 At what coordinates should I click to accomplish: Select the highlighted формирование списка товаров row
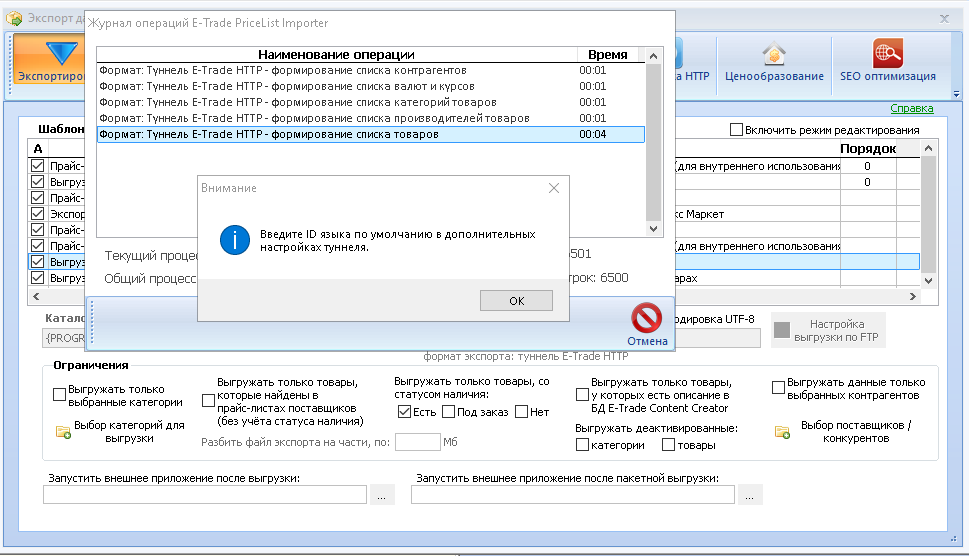pos(371,135)
